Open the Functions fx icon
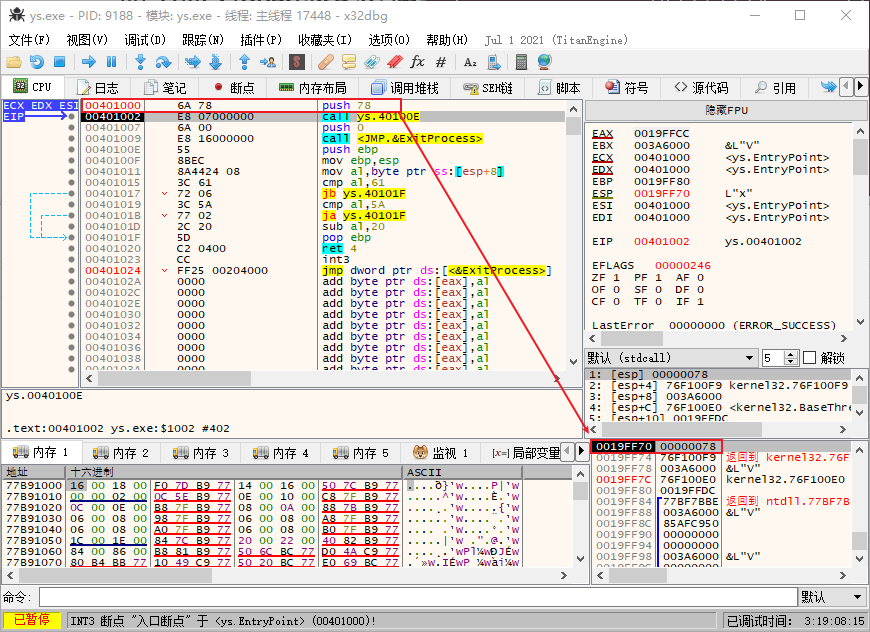 418,62
